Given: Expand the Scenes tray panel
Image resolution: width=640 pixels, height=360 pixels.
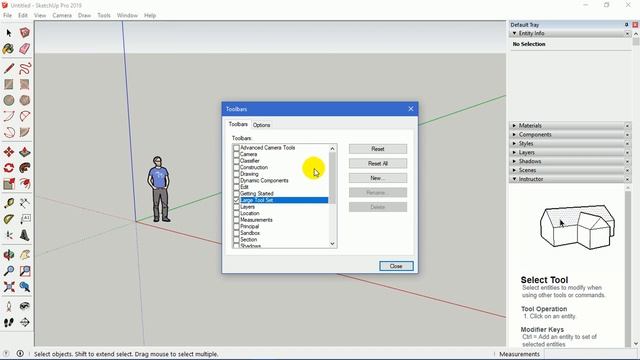Looking at the screenshot, I should point(514,170).
